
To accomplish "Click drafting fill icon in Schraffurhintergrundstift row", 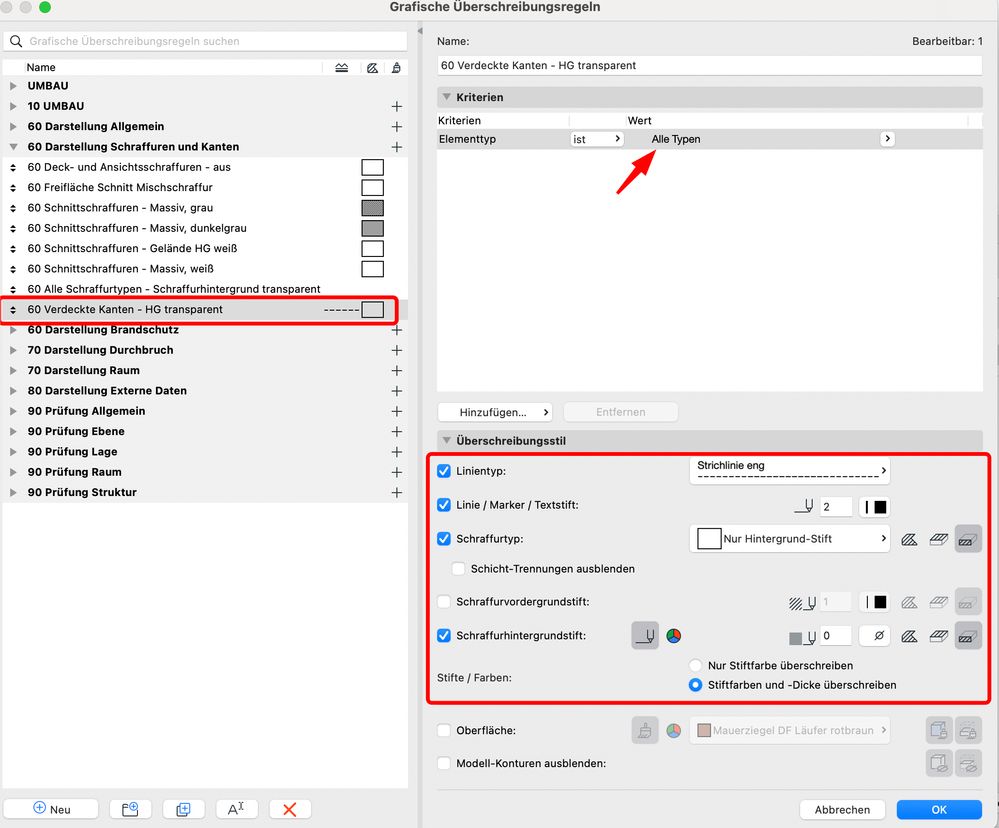I will click(x=909, y=636).
